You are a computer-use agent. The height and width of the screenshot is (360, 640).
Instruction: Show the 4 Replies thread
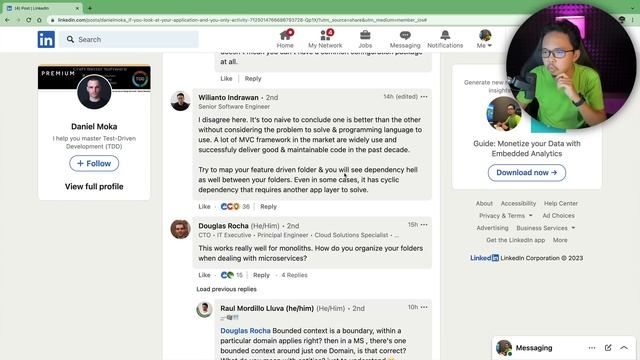[x=294, y=275]
